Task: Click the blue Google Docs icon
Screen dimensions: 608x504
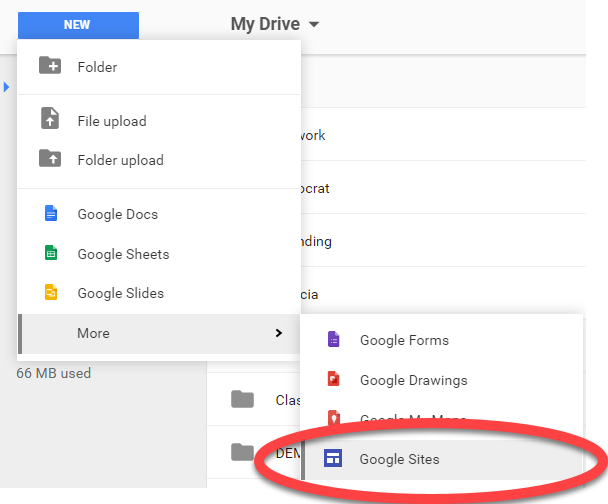Action: click(x=50, y=214)
